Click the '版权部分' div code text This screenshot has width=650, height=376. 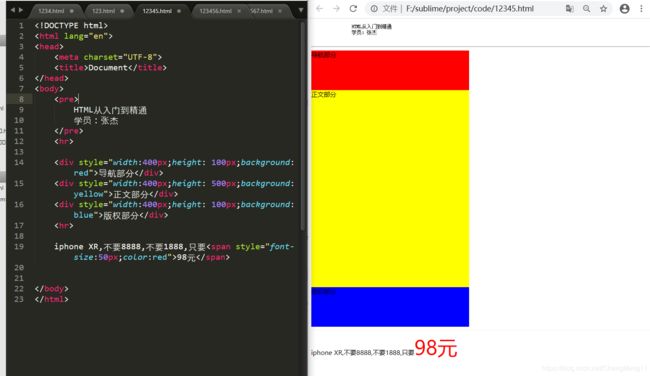coord(121,215)
